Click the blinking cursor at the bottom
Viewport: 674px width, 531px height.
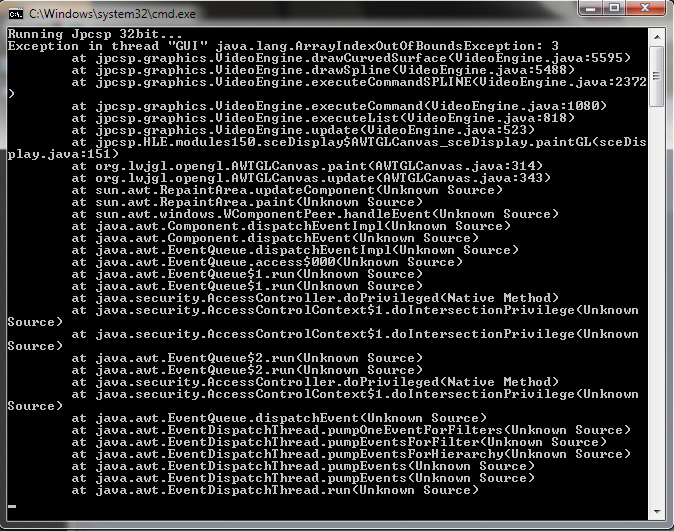click(x=12, y=506)
